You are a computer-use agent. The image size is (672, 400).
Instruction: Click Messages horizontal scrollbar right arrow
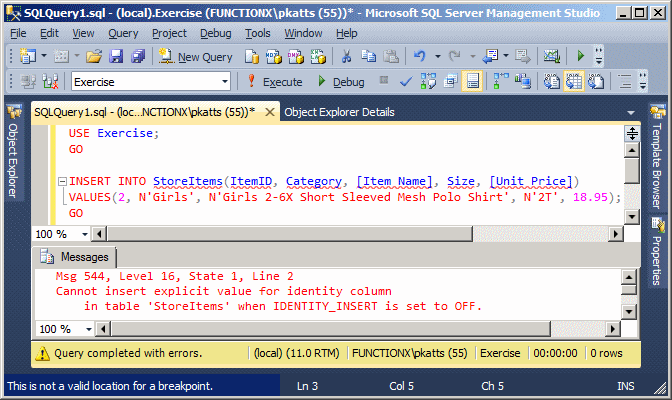613,329
